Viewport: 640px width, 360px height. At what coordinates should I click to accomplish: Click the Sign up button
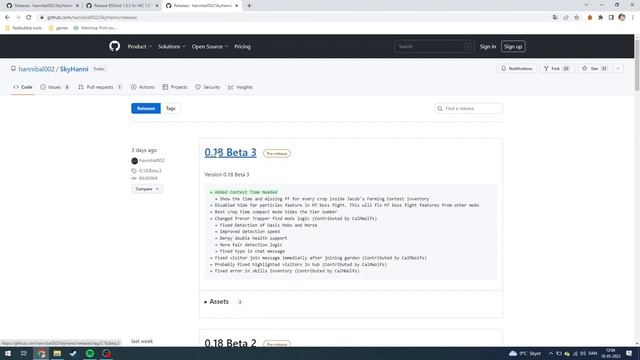(x=513, y=47)
